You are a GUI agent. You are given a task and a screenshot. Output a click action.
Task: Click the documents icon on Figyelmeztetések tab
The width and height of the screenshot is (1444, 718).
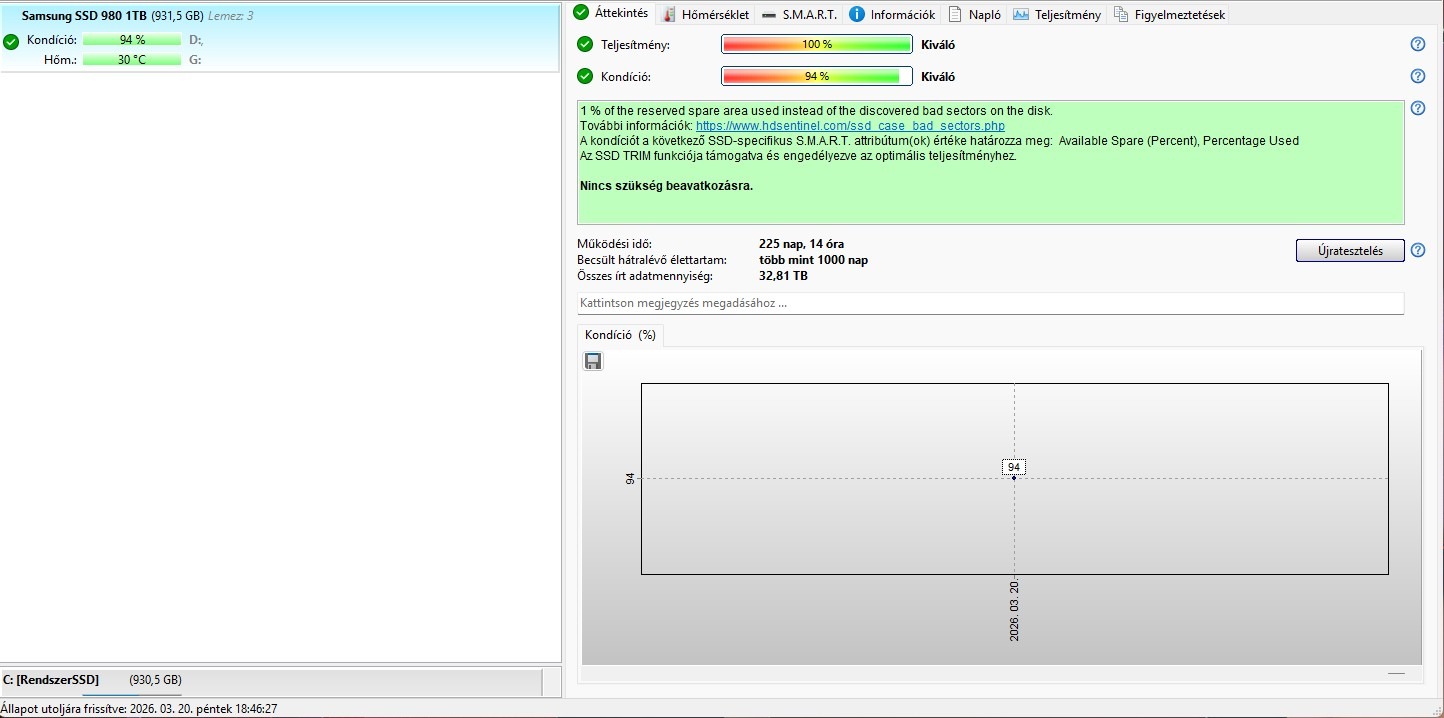[1121, 14]
